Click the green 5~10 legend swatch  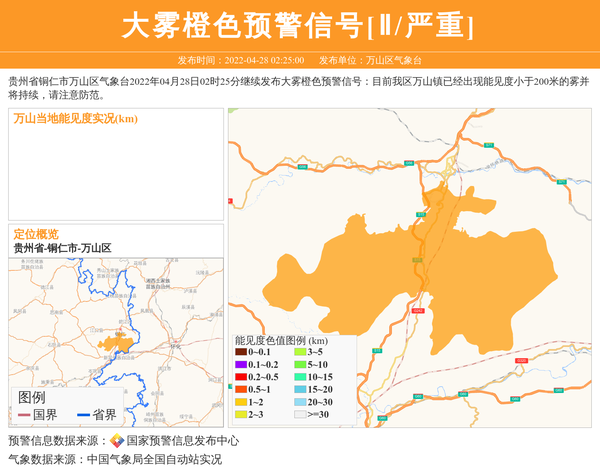(300, 365)
